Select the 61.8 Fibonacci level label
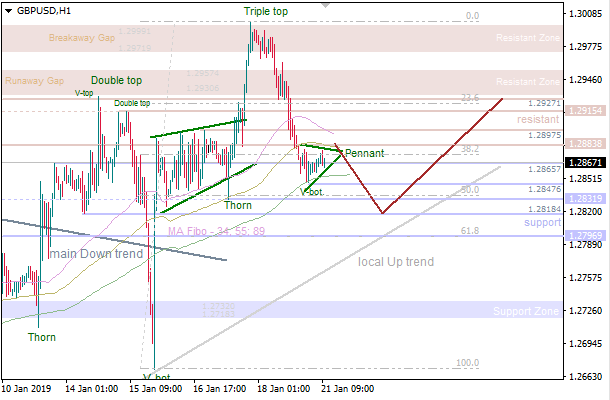610x400 pixels. 469,231
